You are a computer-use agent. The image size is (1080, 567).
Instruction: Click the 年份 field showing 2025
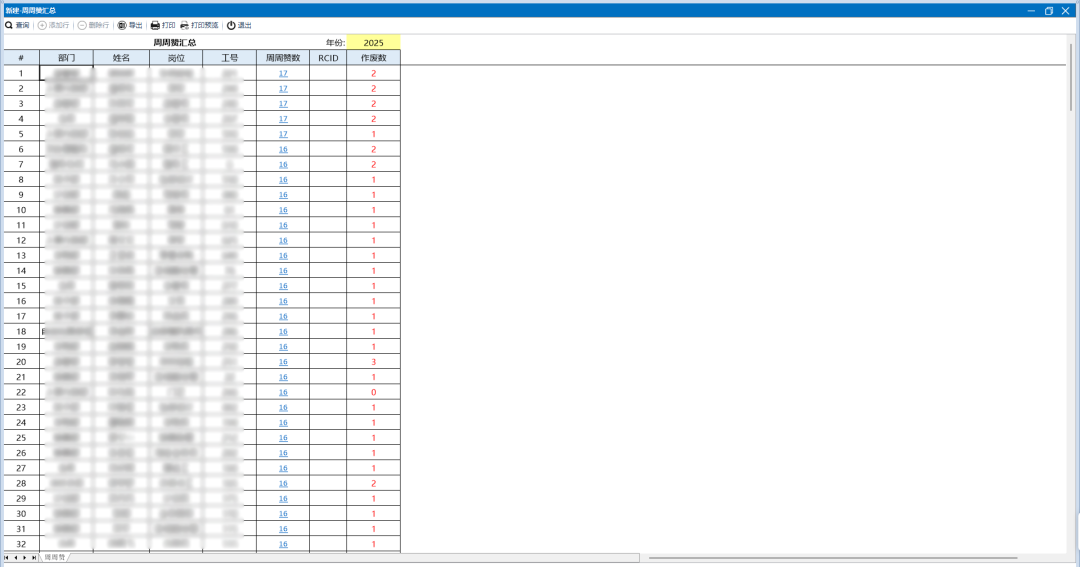click(373, 43)
